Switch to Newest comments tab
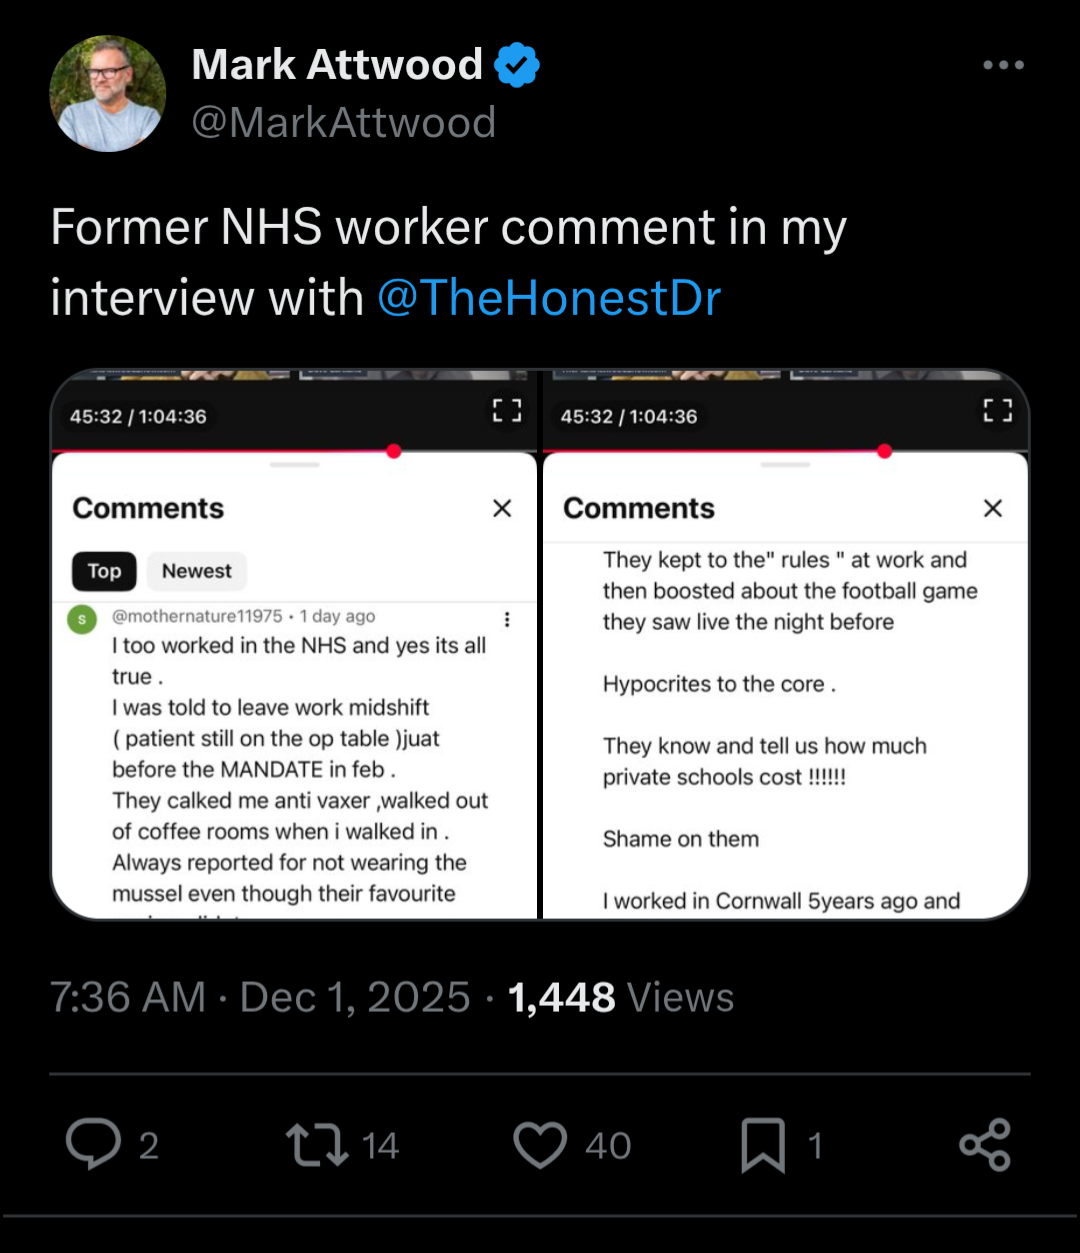1080x1253 pixels. coord(196,571)
